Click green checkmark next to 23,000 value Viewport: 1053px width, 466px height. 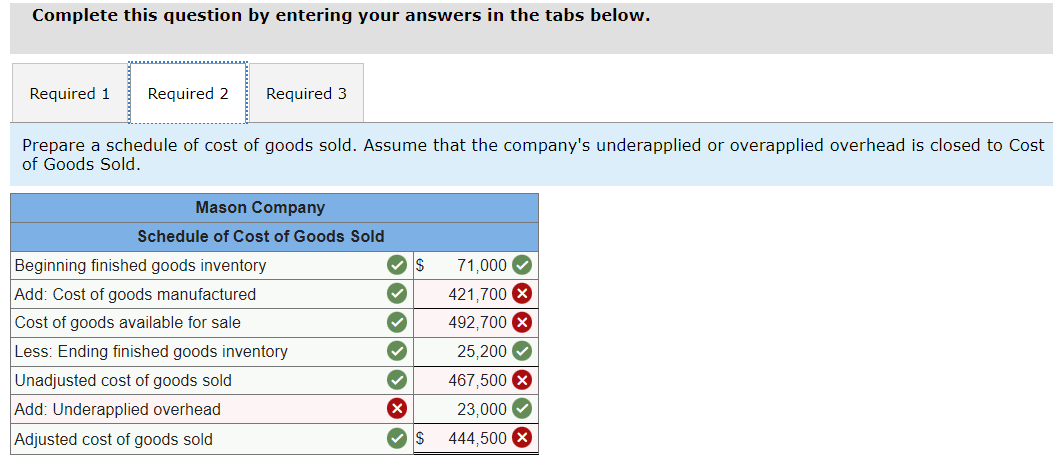tap(522, 409)
